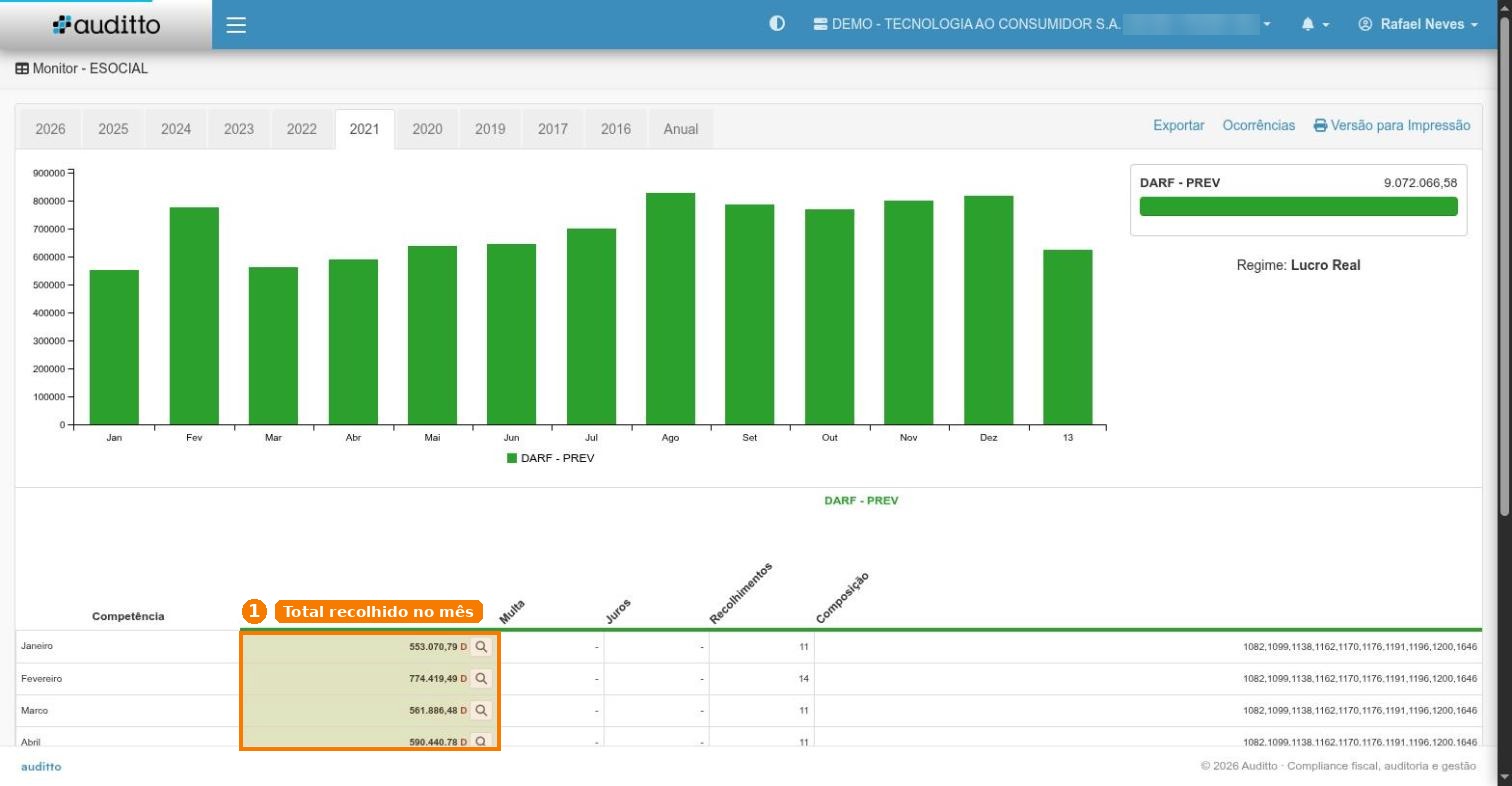Toggle dark/light contrast mode icon
This screenshot has width=1512, height=786.
777,24
